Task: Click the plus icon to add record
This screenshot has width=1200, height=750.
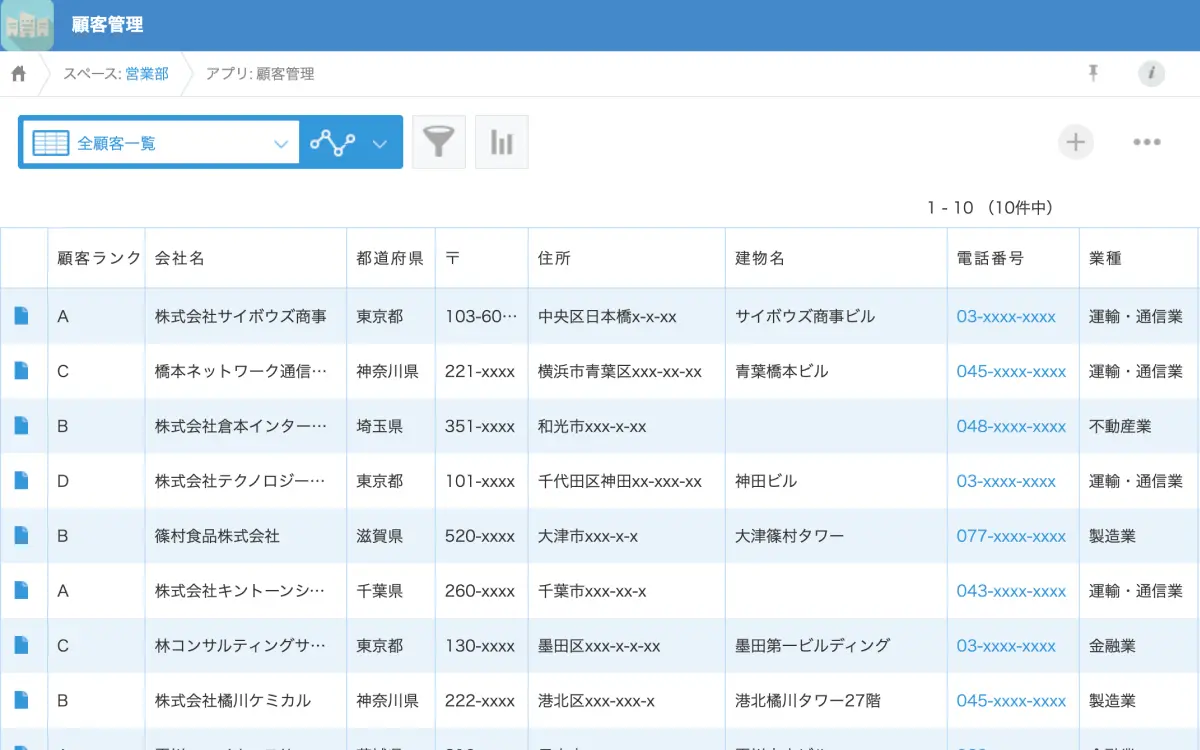Action: pyautogui.click(x=1075, y=142)
